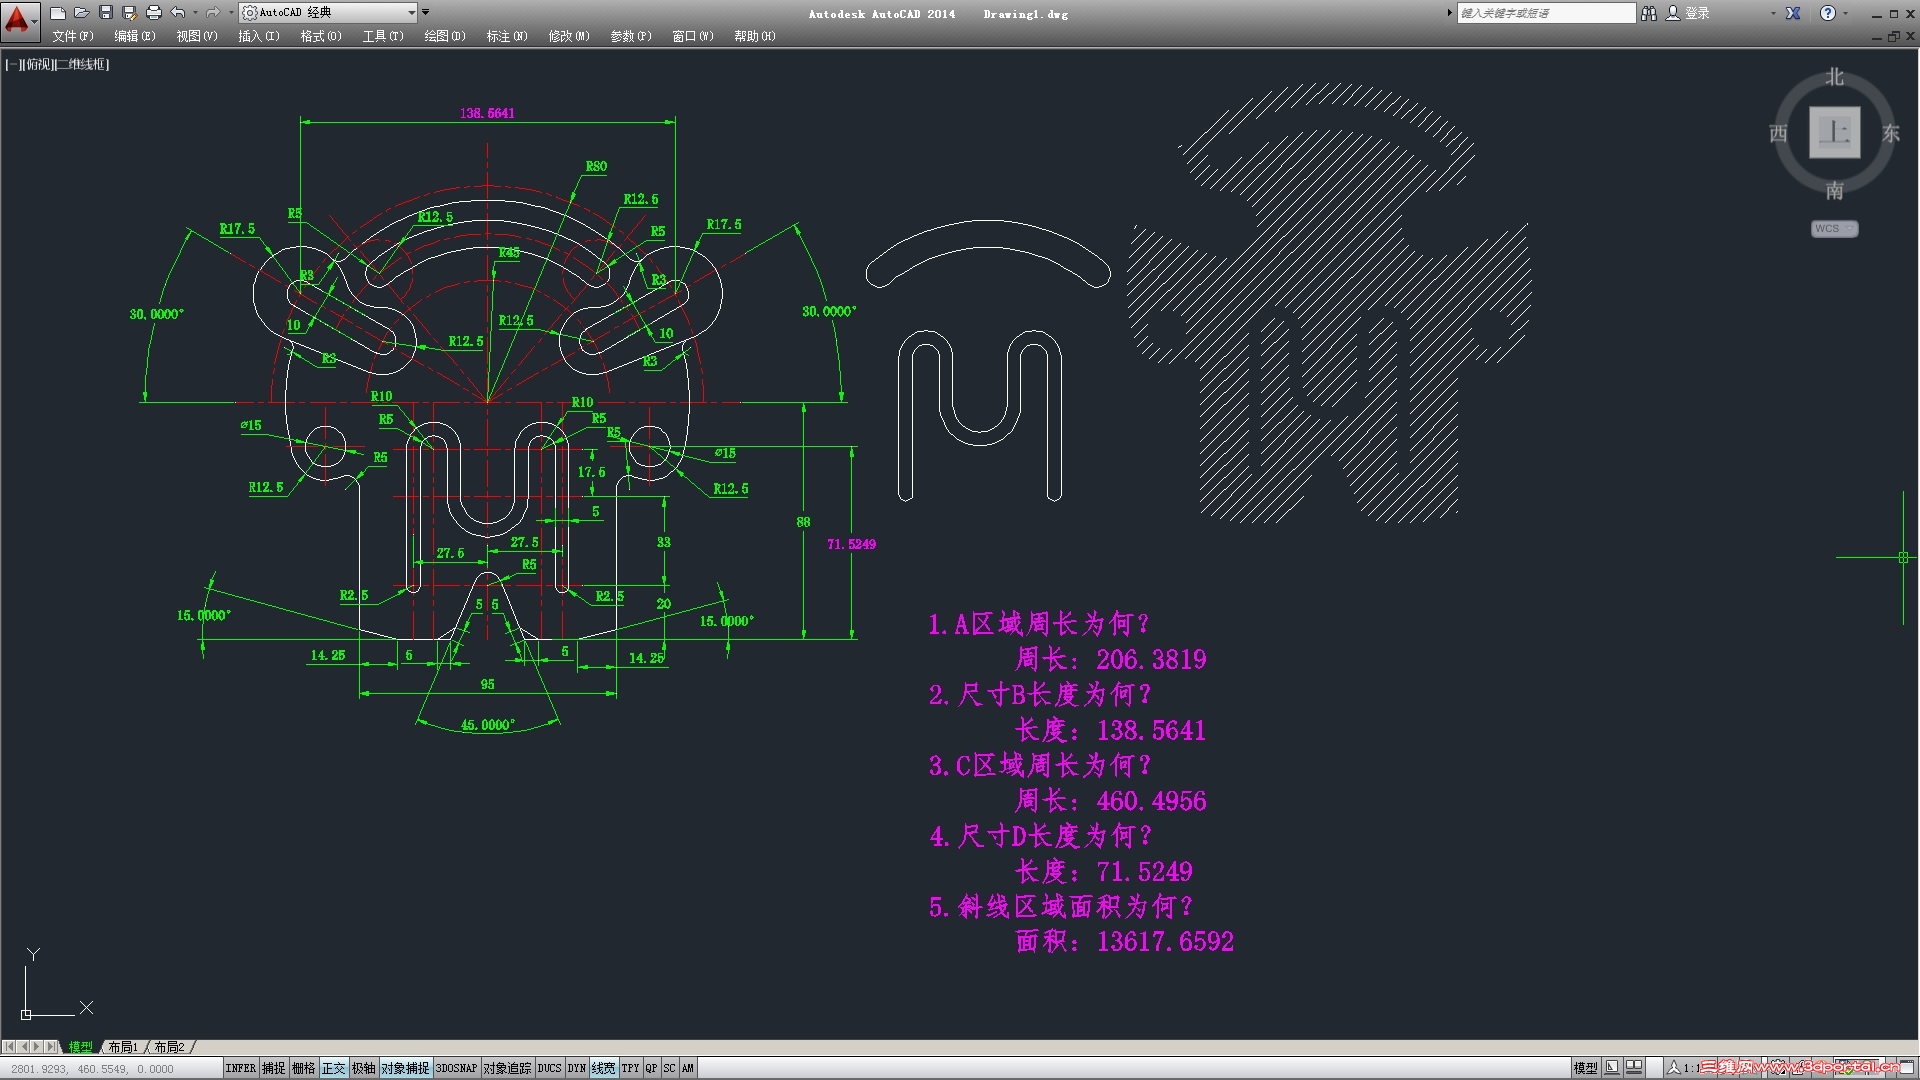This screenshot has height=1080, width=1920.
Task: Click the Save disk icon
Action: coord(106,13)
